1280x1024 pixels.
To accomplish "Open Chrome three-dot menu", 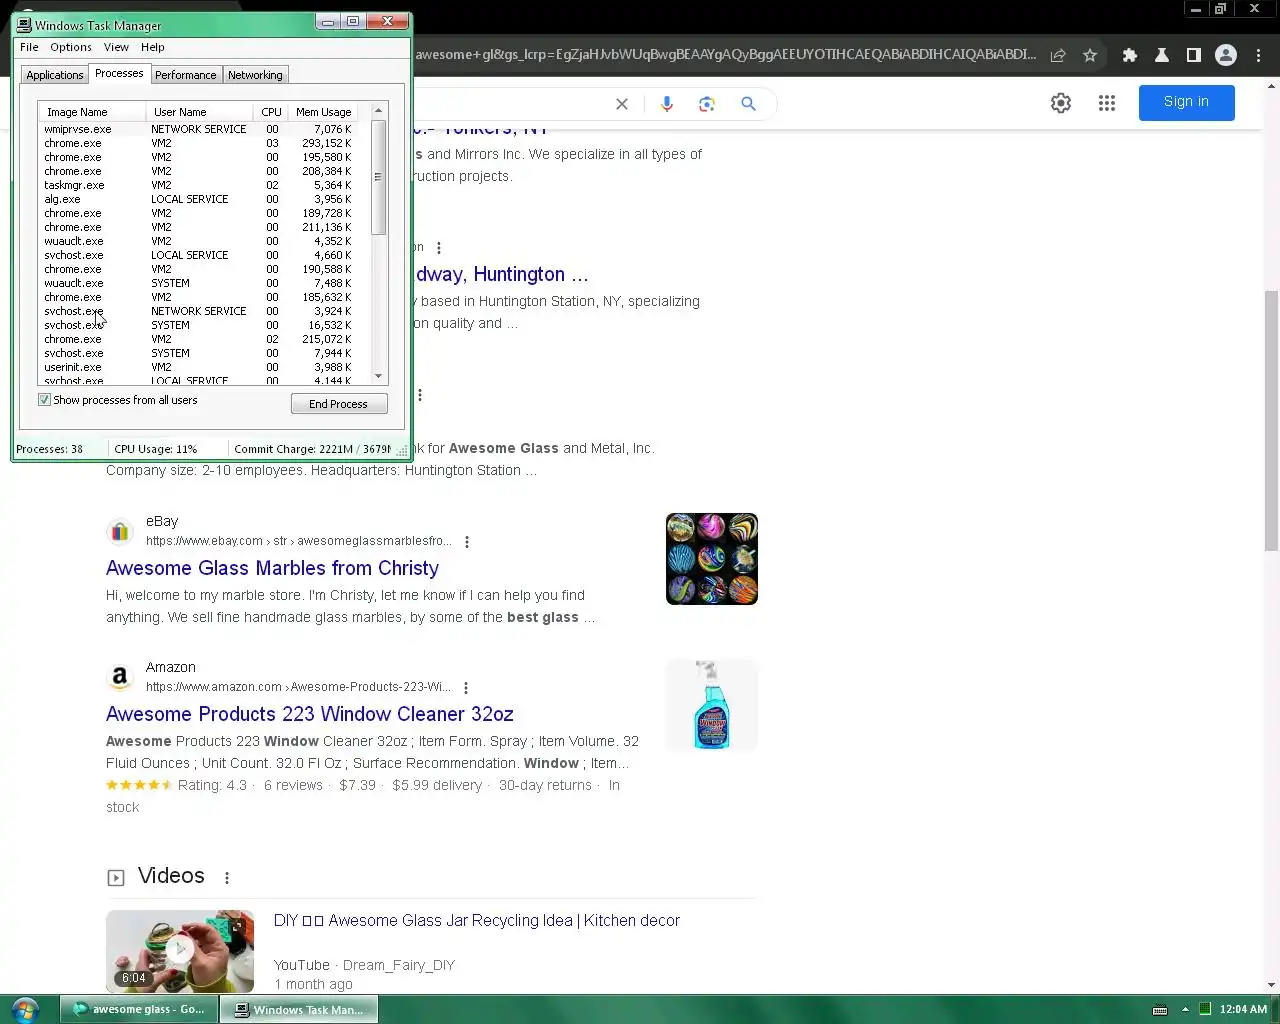I will point(1259,55).
